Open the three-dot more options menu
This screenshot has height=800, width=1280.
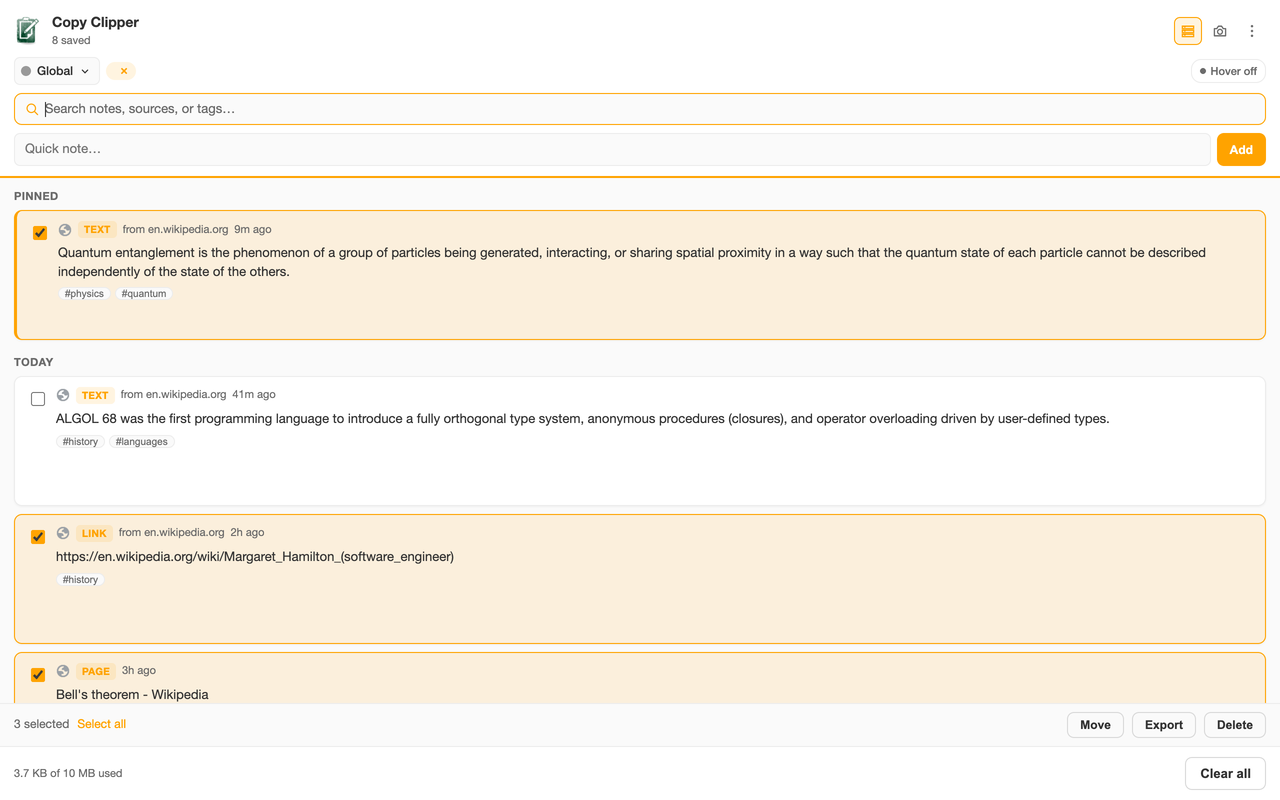click(x=1252, y=31)
